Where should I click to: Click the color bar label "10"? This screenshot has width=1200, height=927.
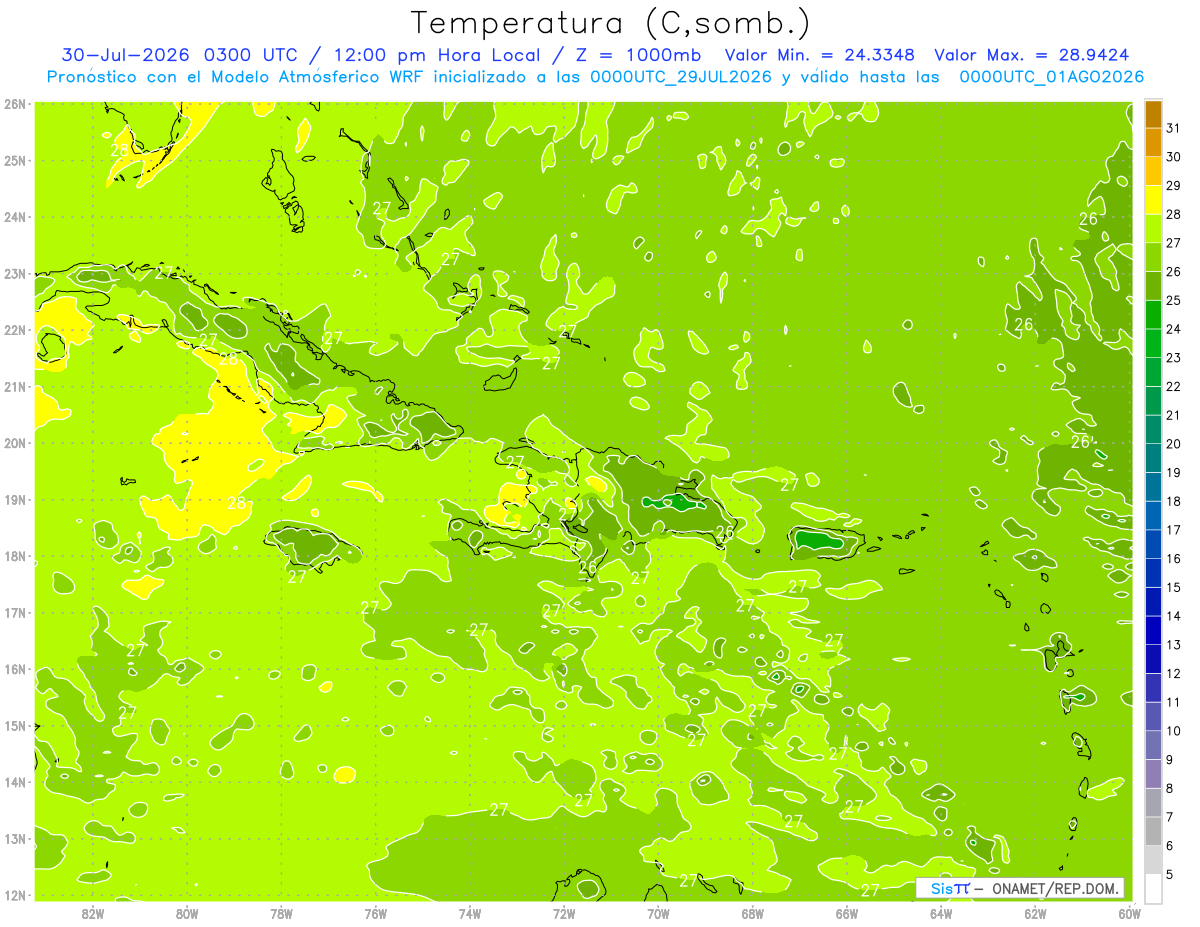coord(1174,731)
